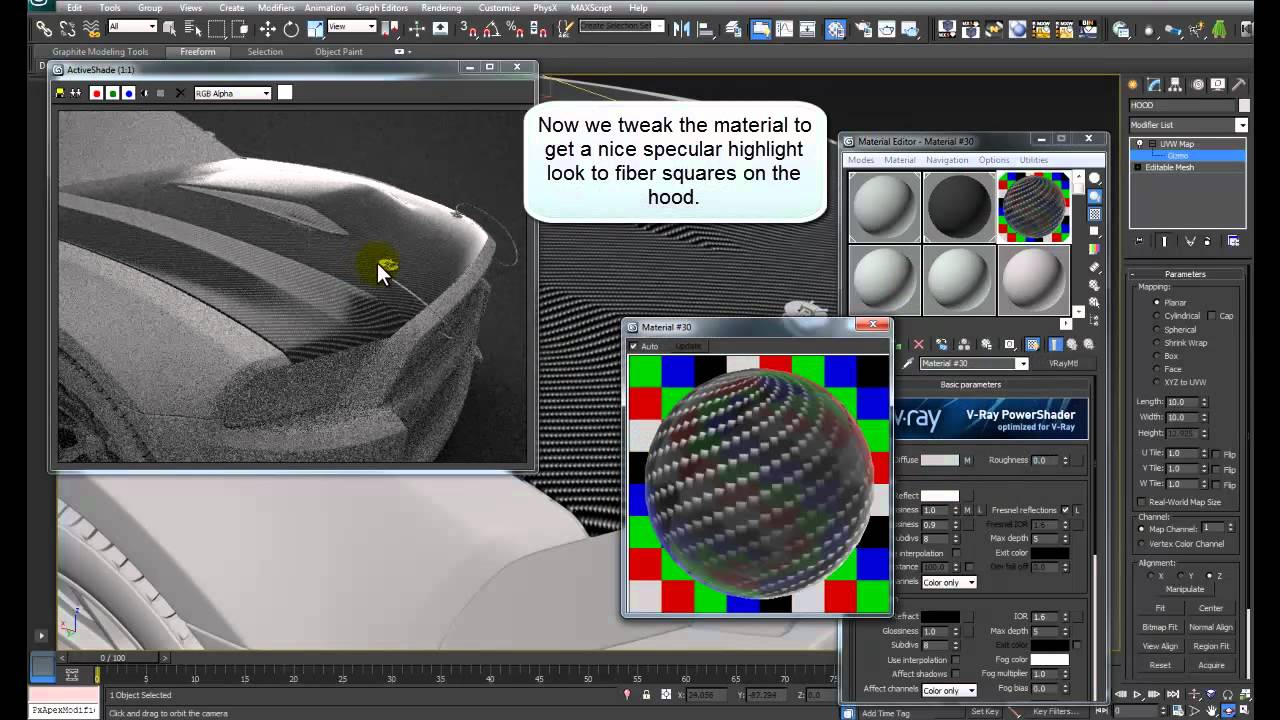Select Vertex Color Channel radio button
The width and height of the screenshot is (1280, 720).
(1142, 544)
